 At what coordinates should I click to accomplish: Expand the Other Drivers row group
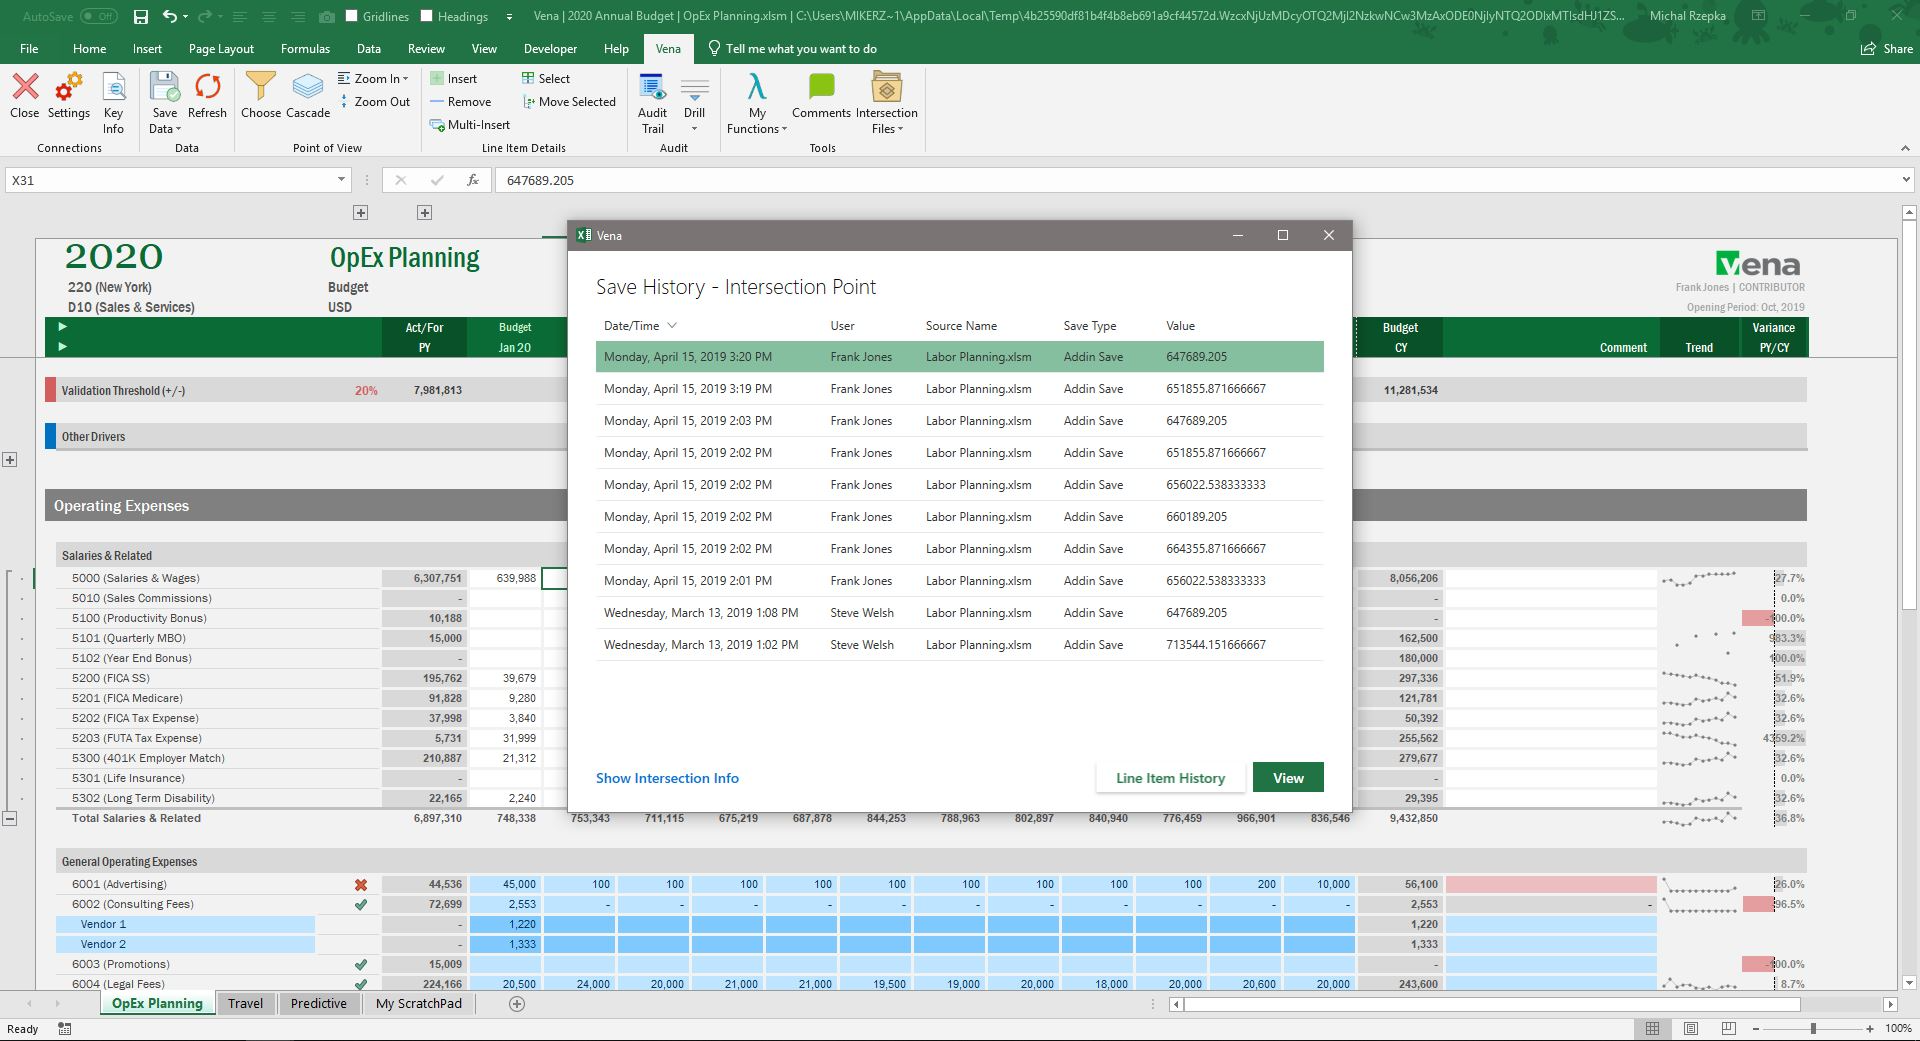(x=9, y=459)
